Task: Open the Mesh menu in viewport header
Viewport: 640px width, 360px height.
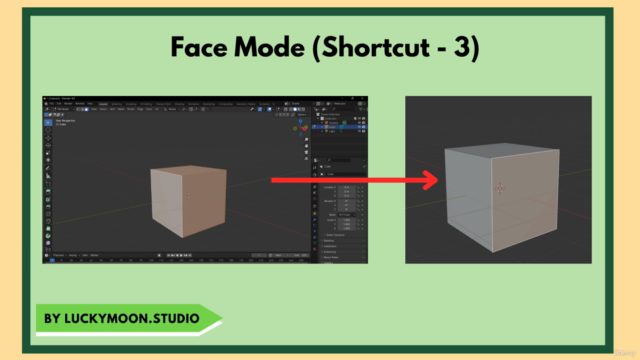Action: [x=121, y=109]
